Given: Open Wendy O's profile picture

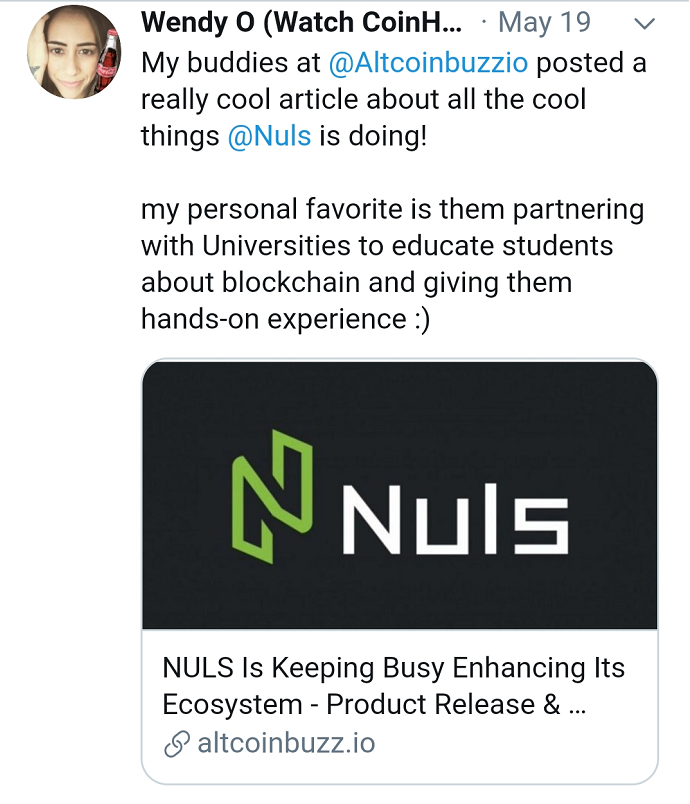Looking at the screenshot, I should (74, 52).
